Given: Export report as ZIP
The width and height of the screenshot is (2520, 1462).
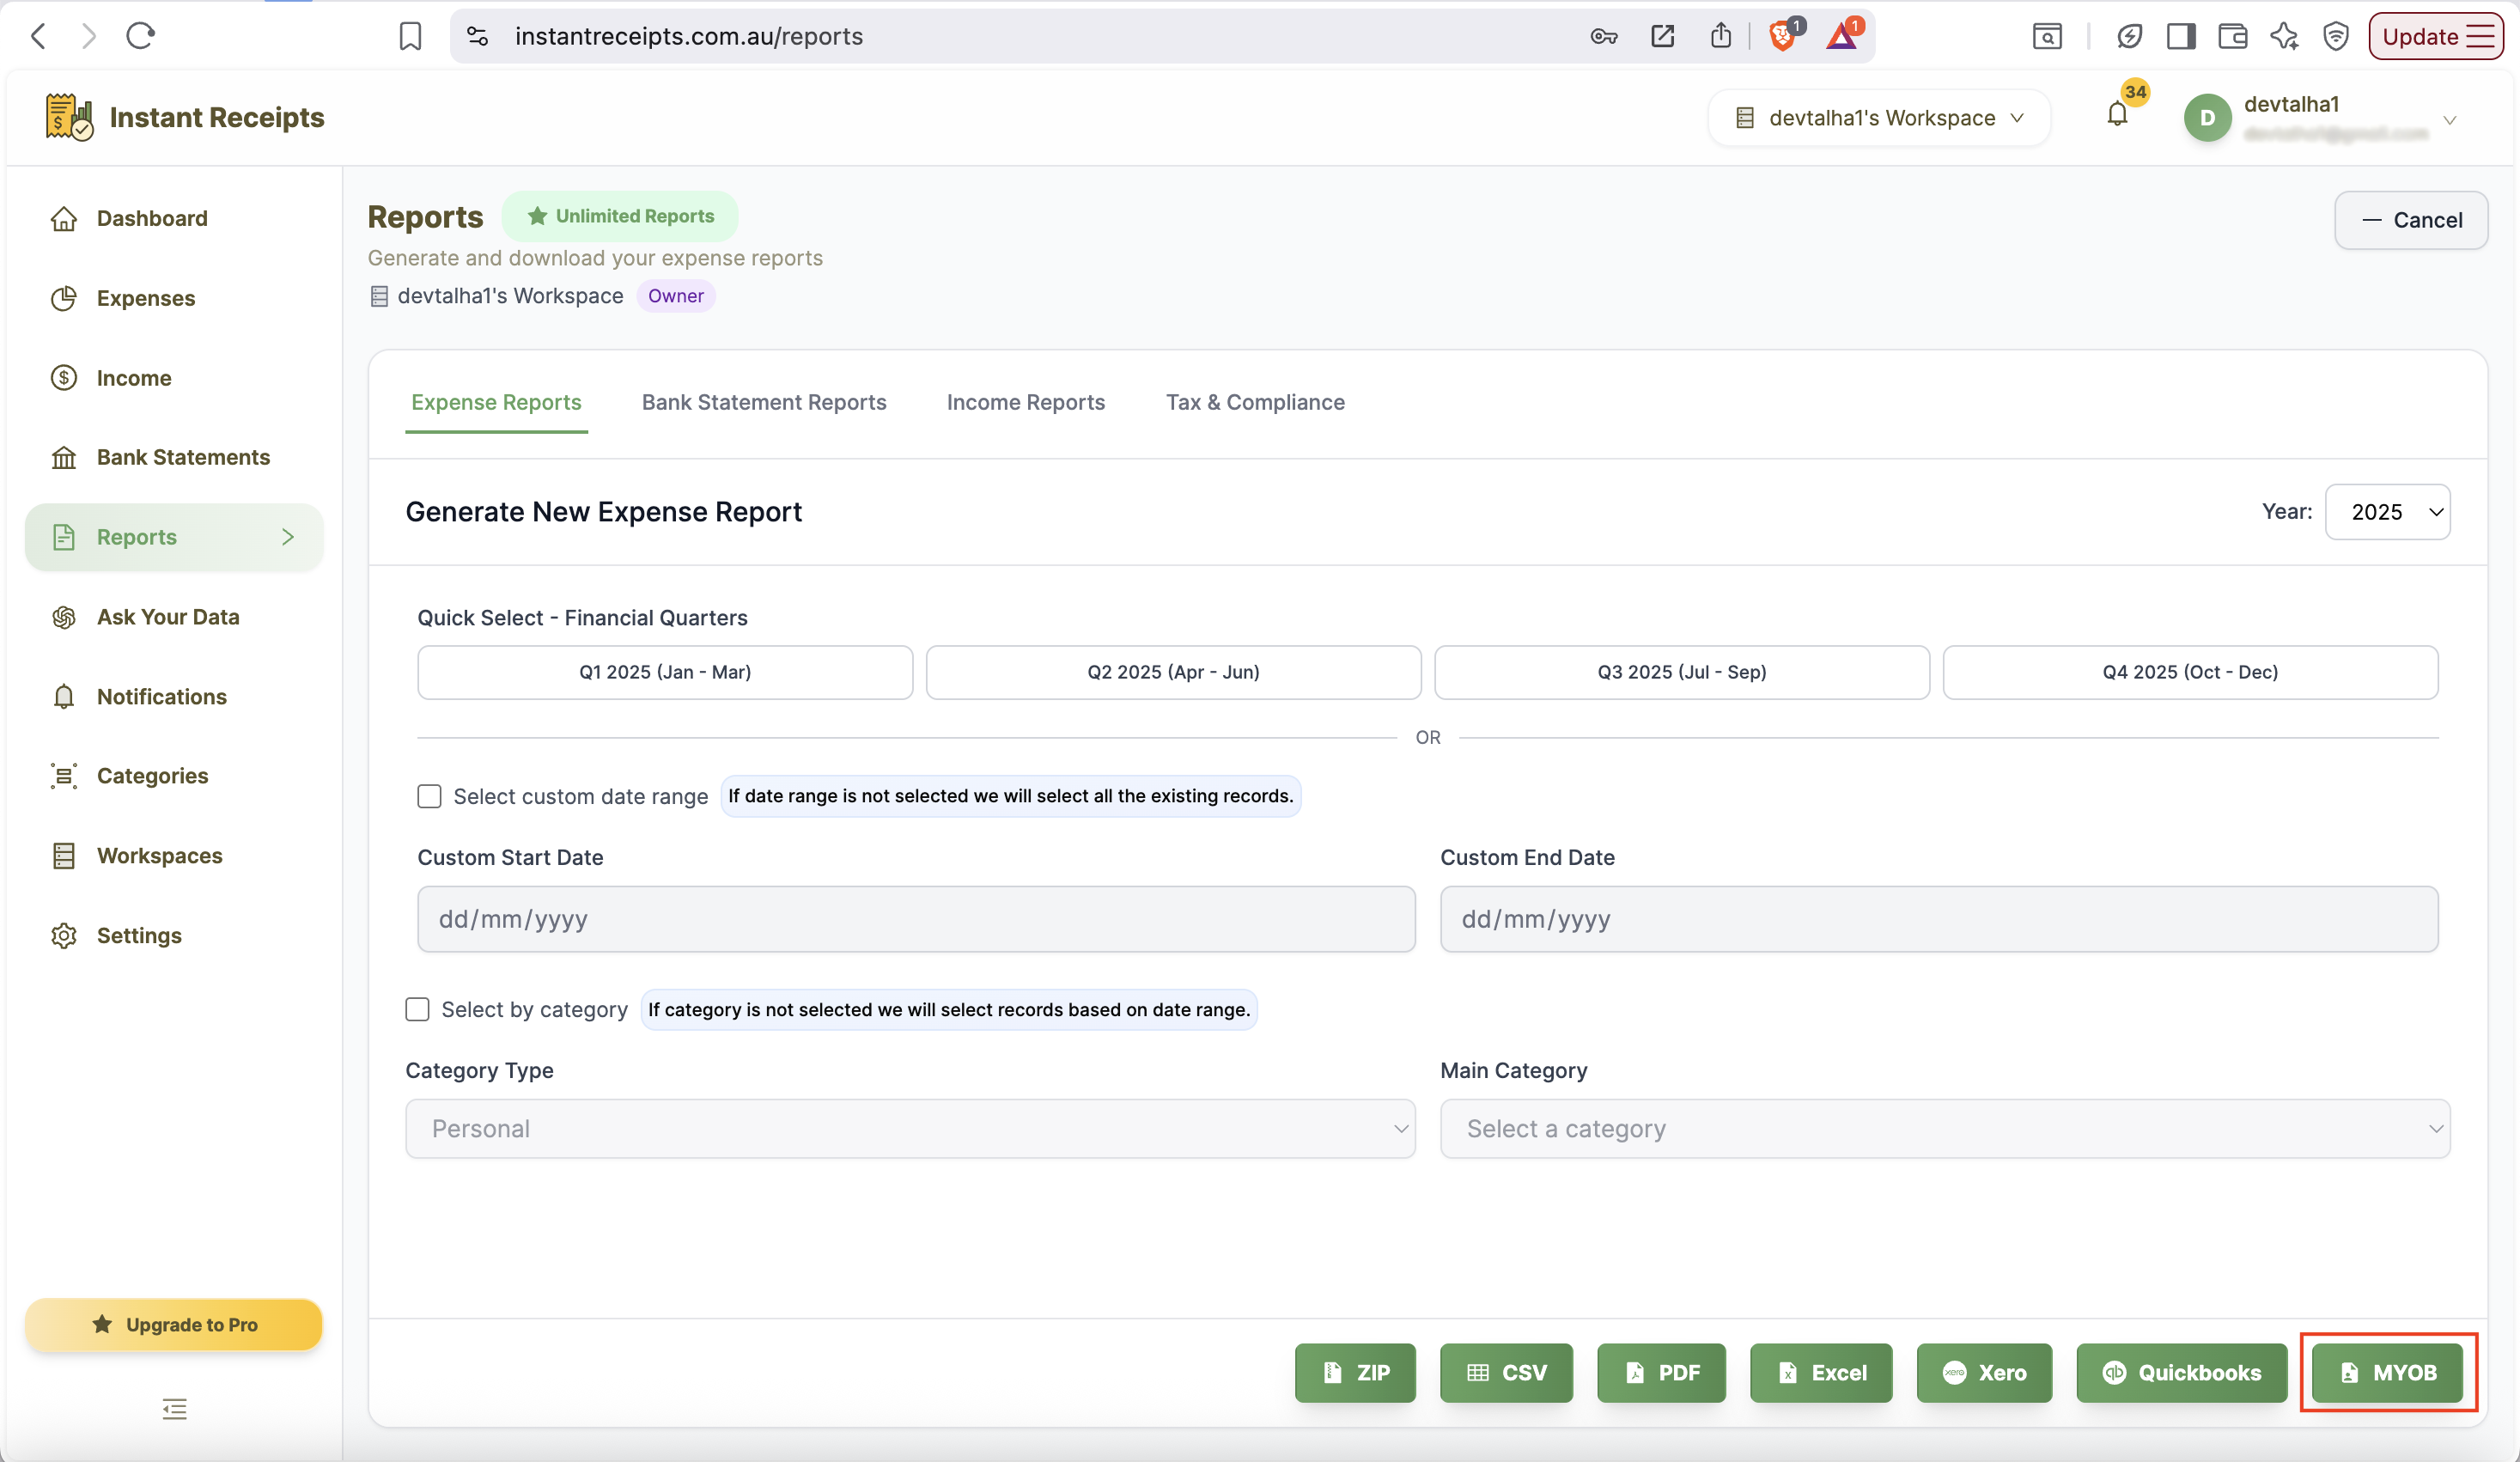Looking at the screenshot, I should pos(1355,1373).
